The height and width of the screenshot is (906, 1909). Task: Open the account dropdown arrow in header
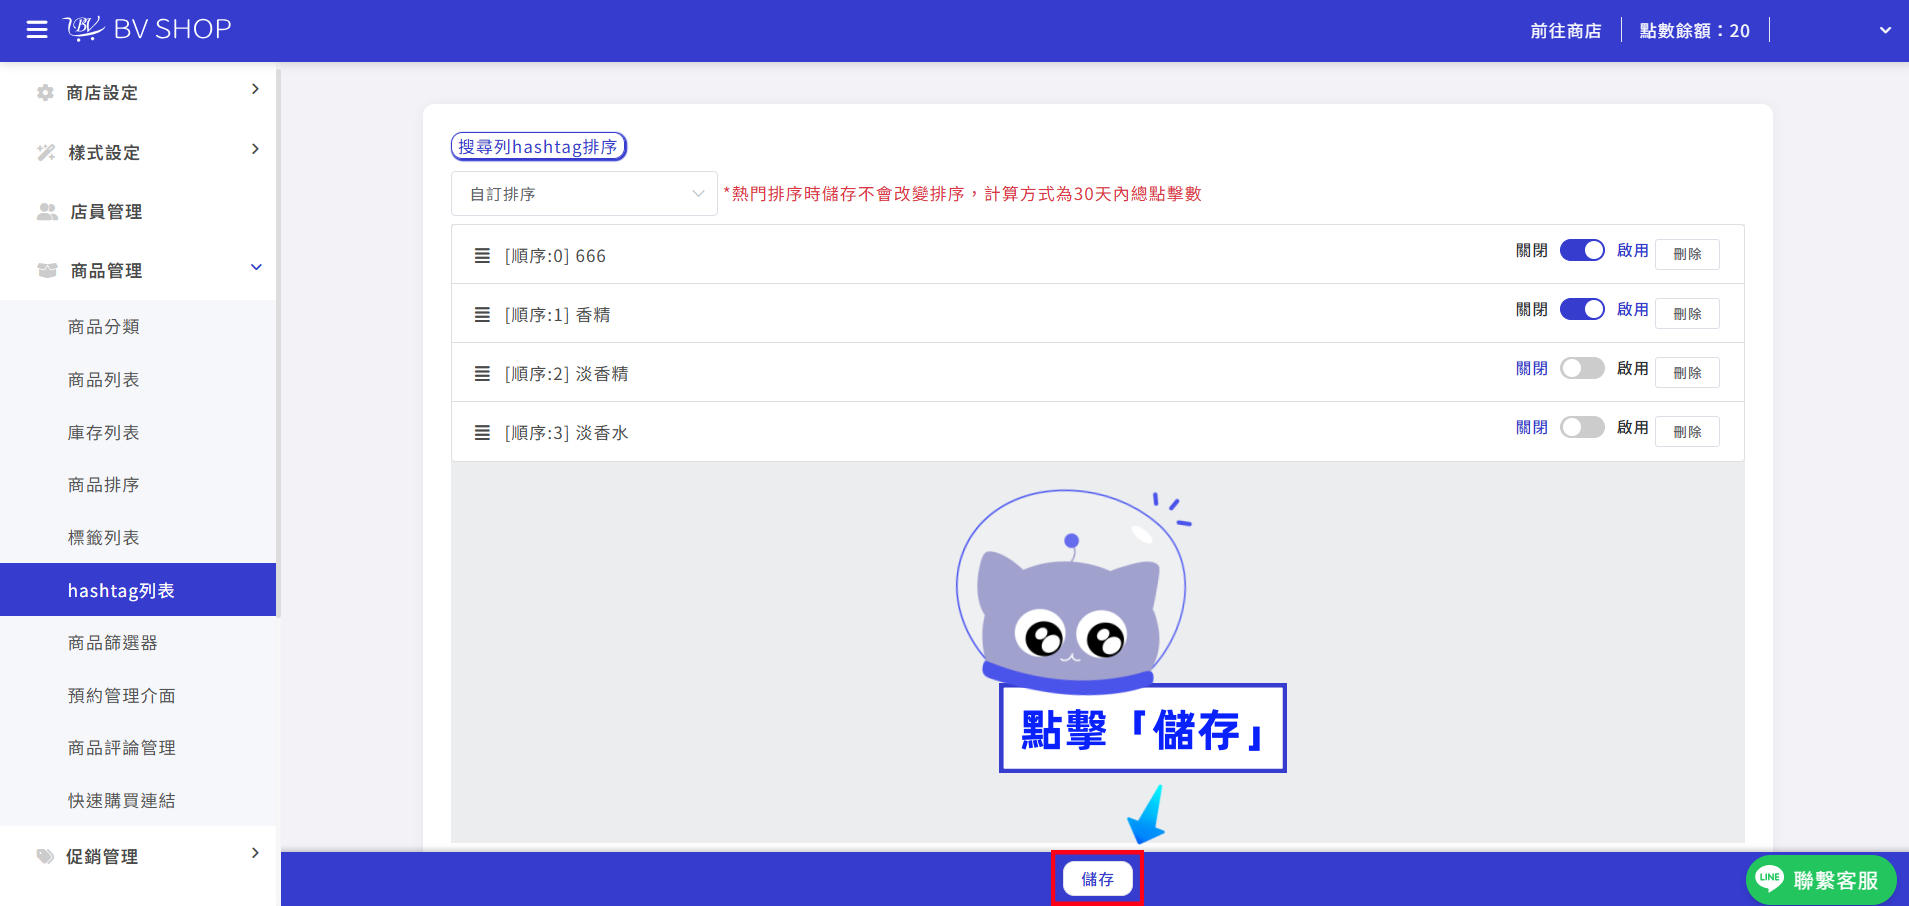(1885, 30)
